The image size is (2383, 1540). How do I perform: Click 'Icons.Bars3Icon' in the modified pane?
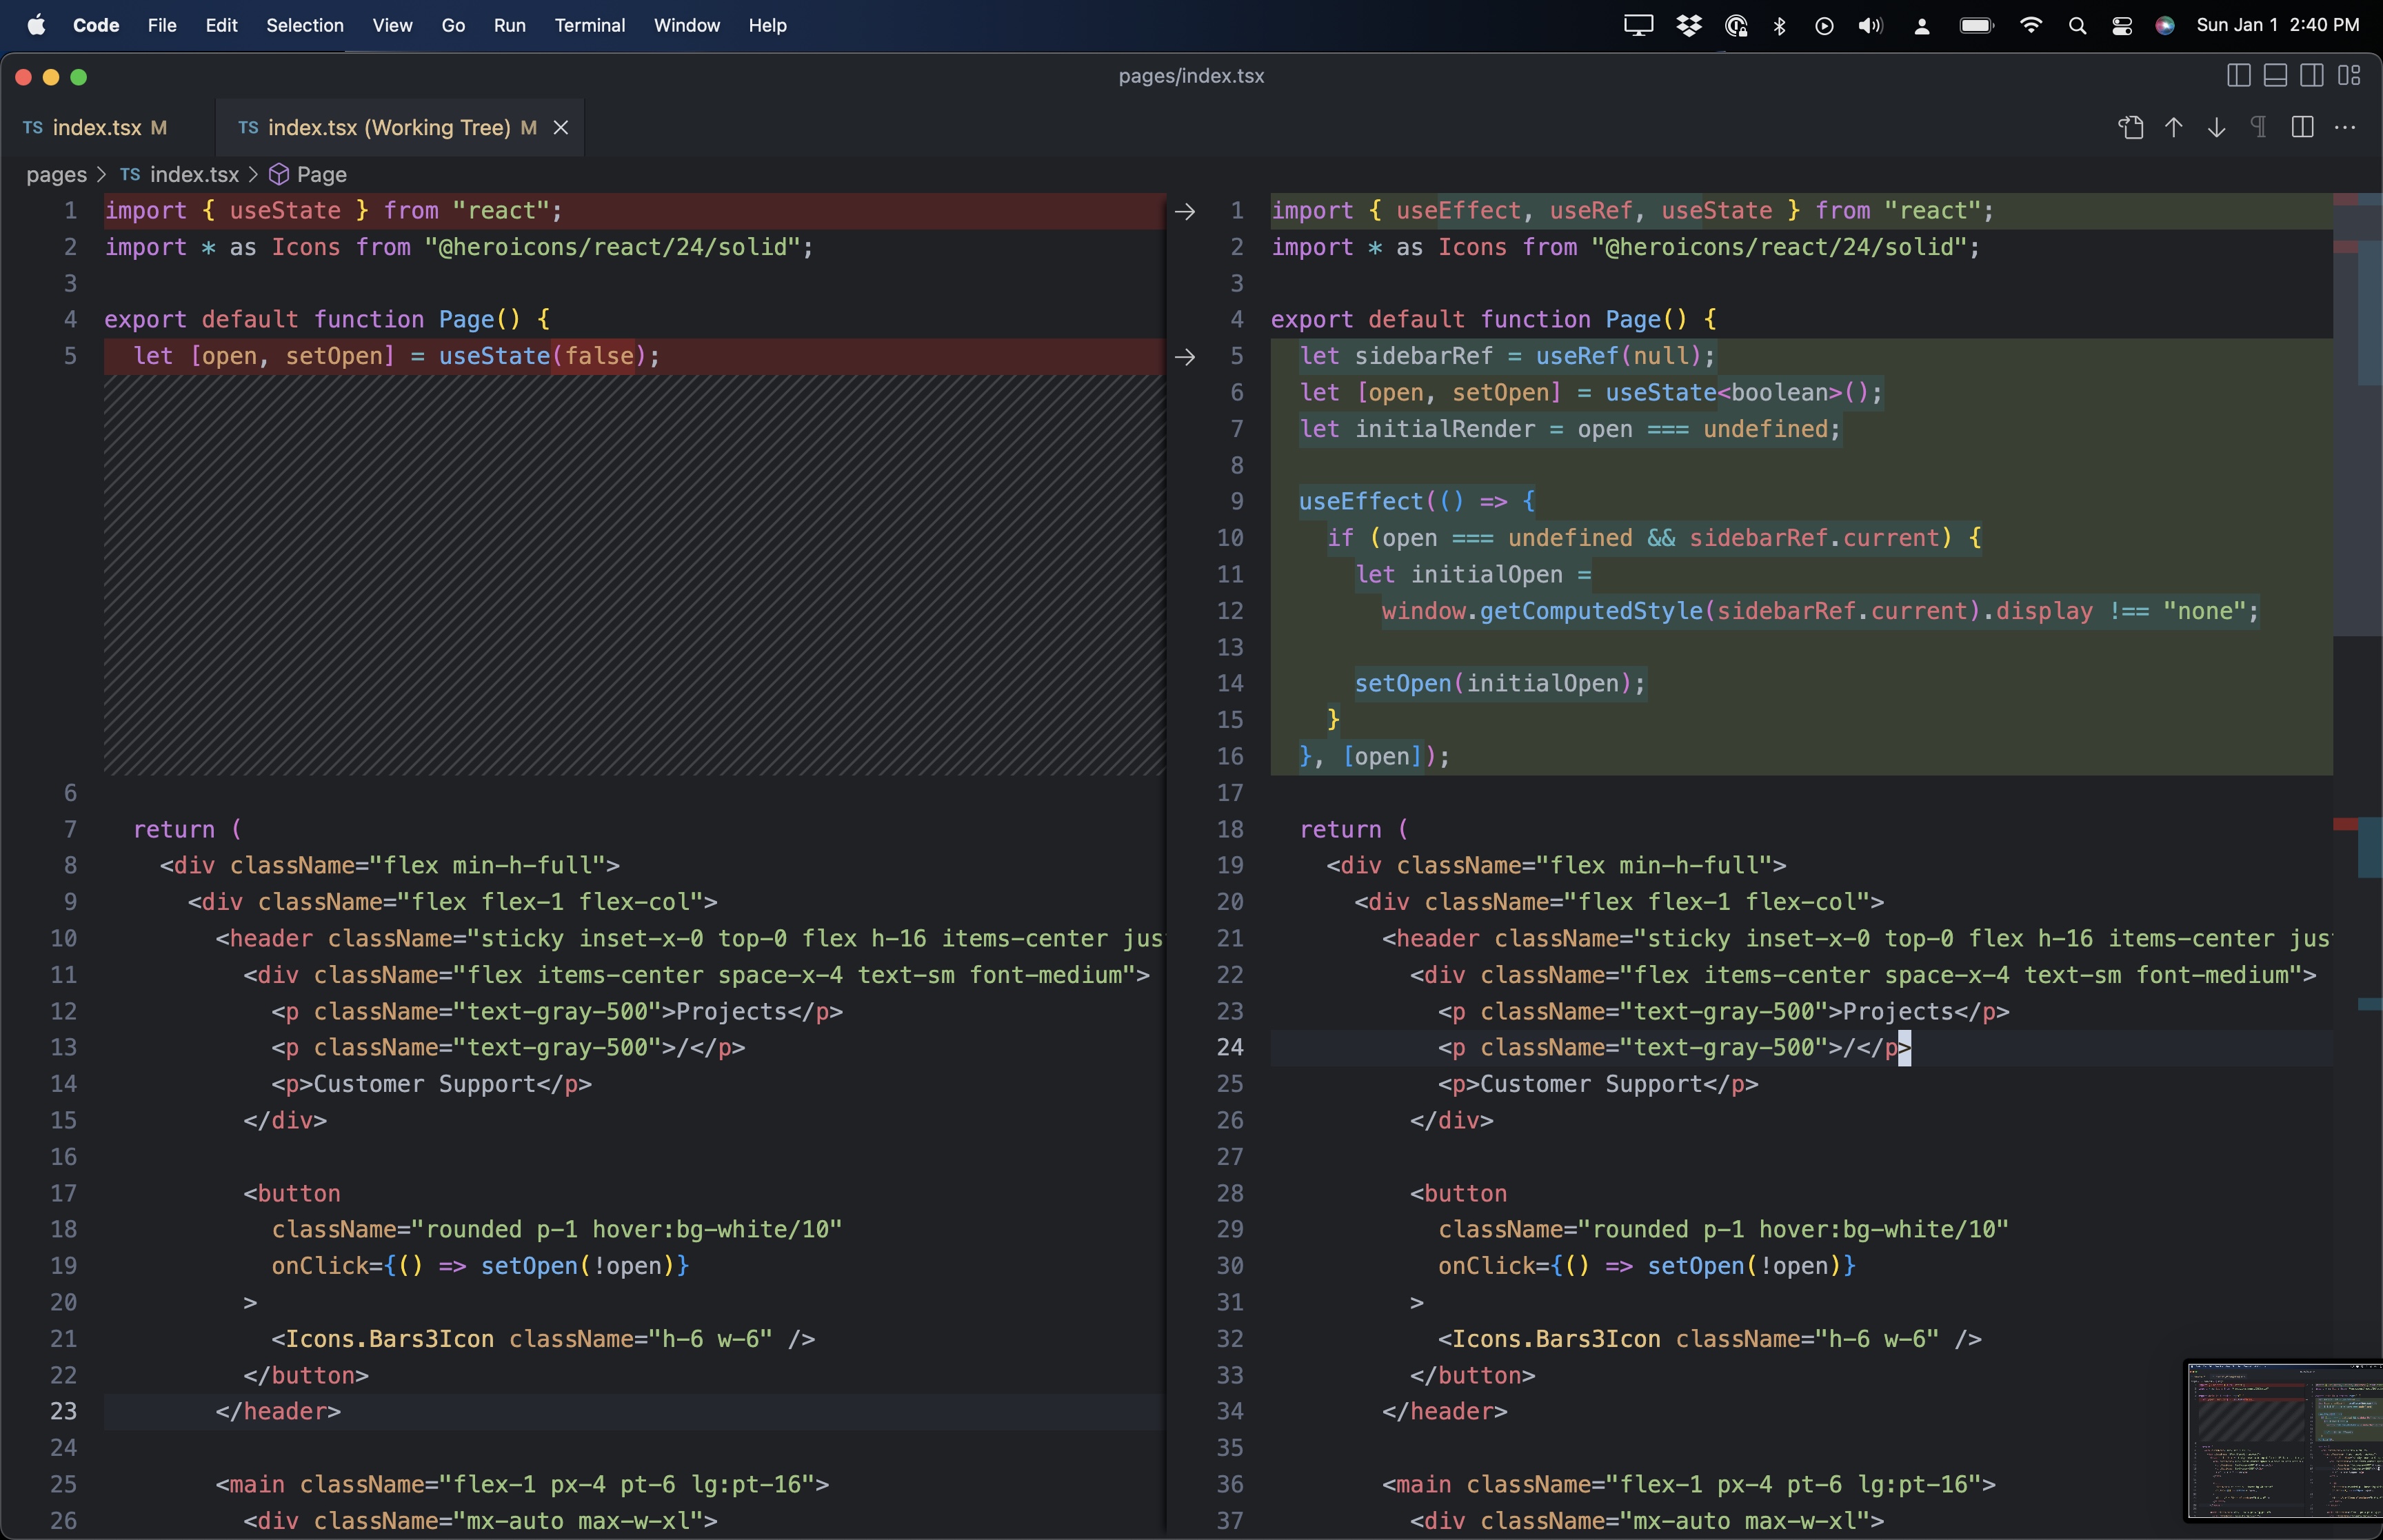point(1556,1340)
